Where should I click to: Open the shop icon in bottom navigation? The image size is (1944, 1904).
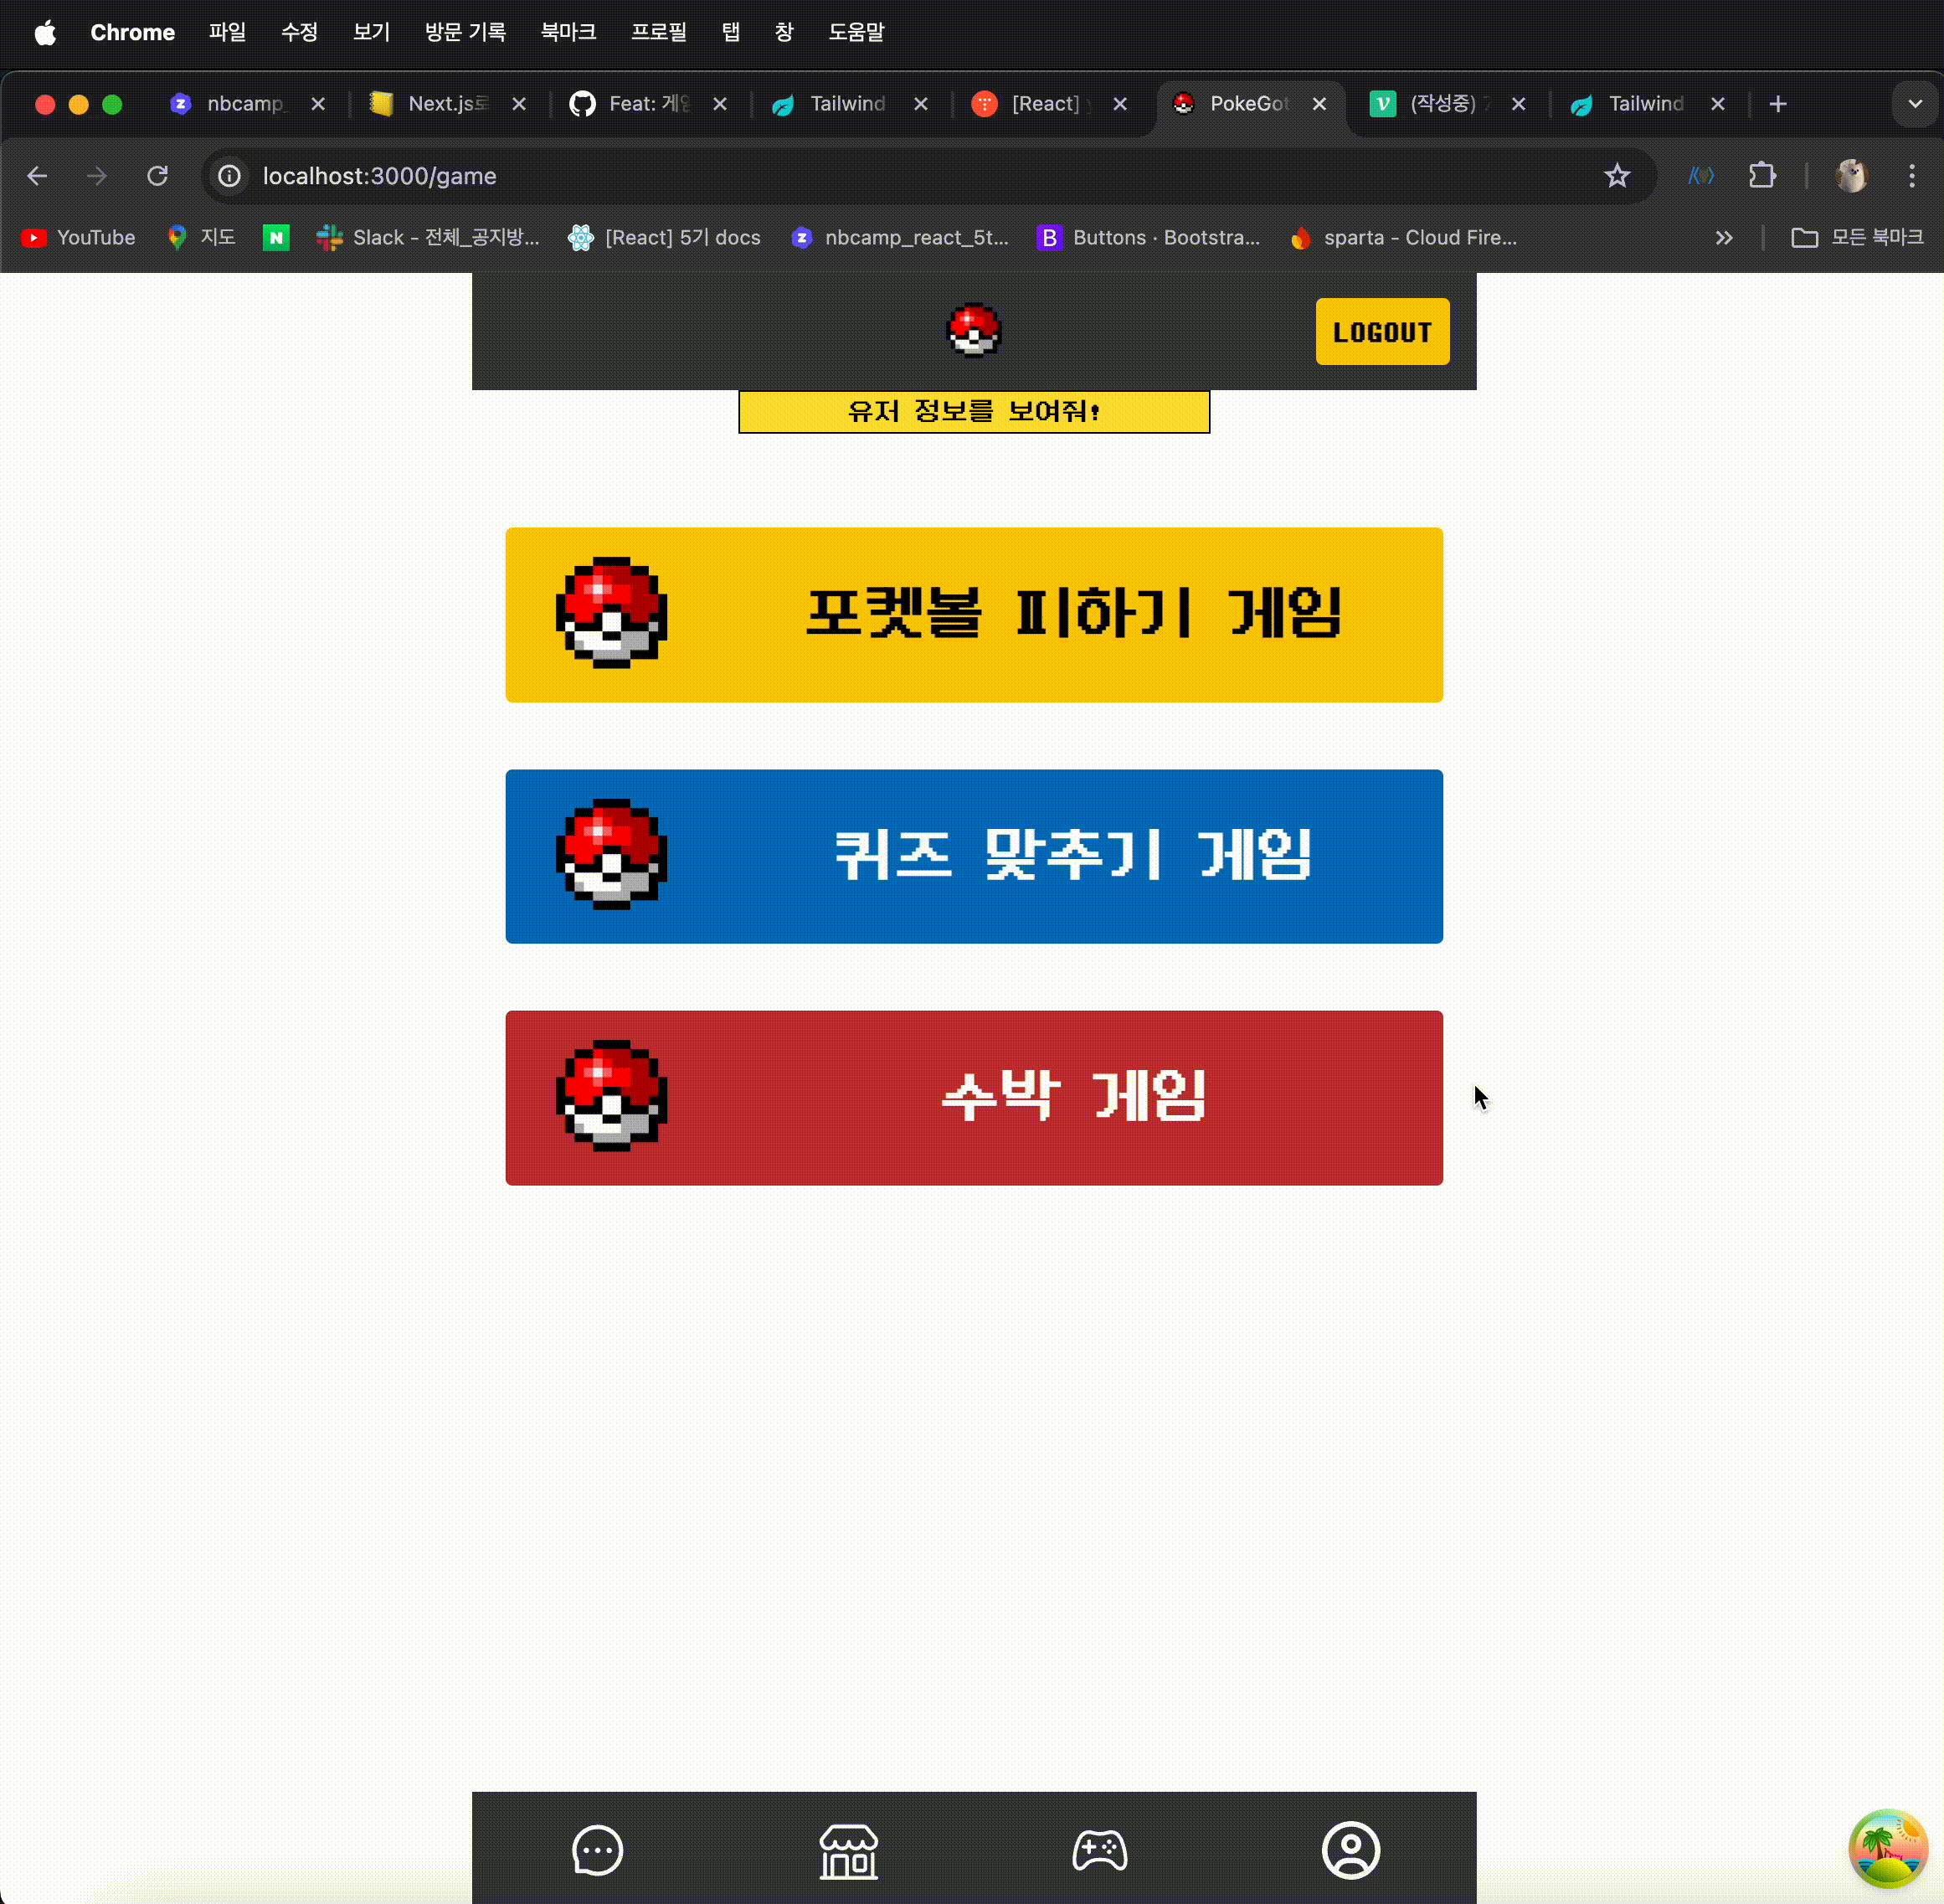click(848, 1850)
